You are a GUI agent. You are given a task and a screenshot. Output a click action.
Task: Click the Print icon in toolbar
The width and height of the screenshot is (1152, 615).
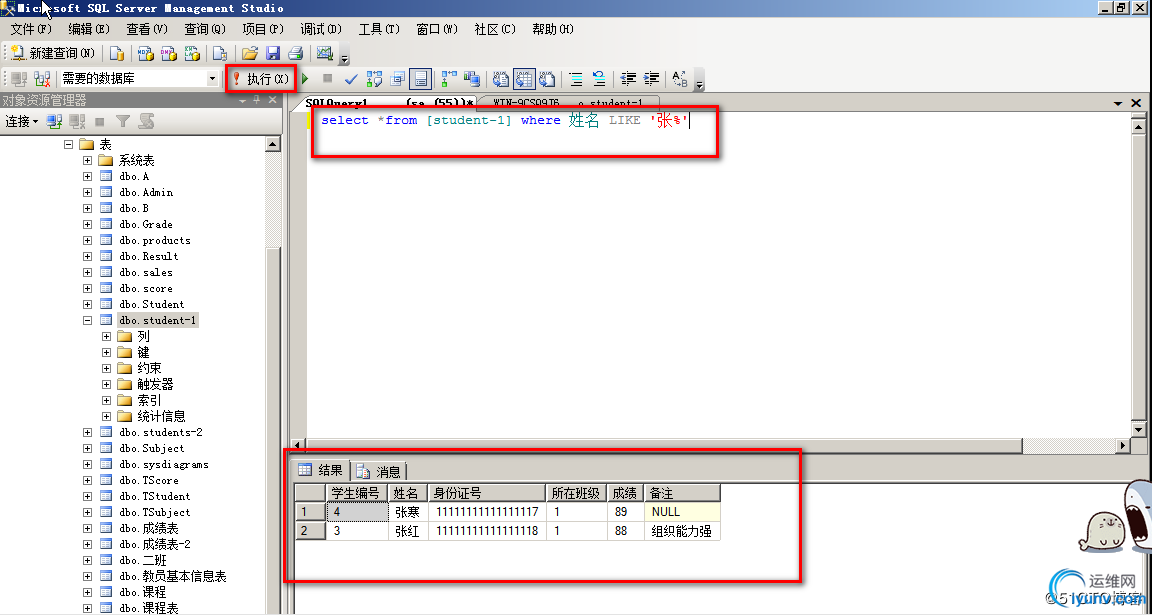click(x=295, y=53)
